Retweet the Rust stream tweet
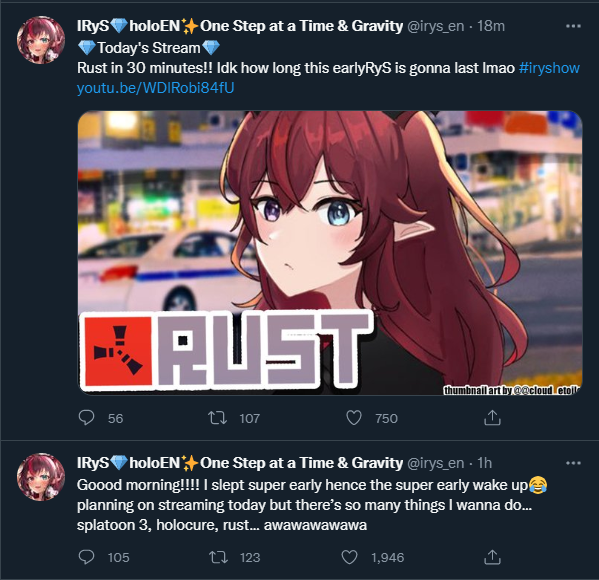 [217, 418]
